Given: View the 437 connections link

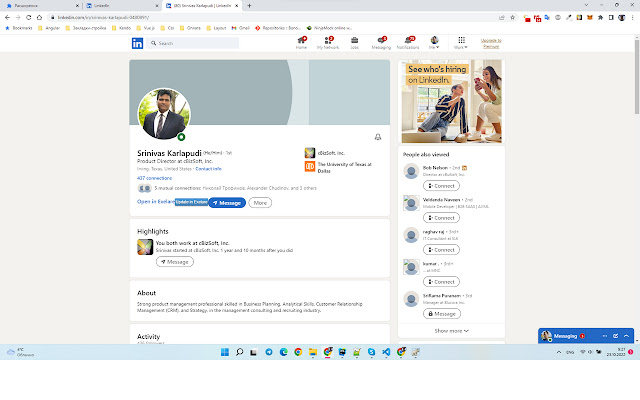Looking at the screenshot, I should [154, 177].
